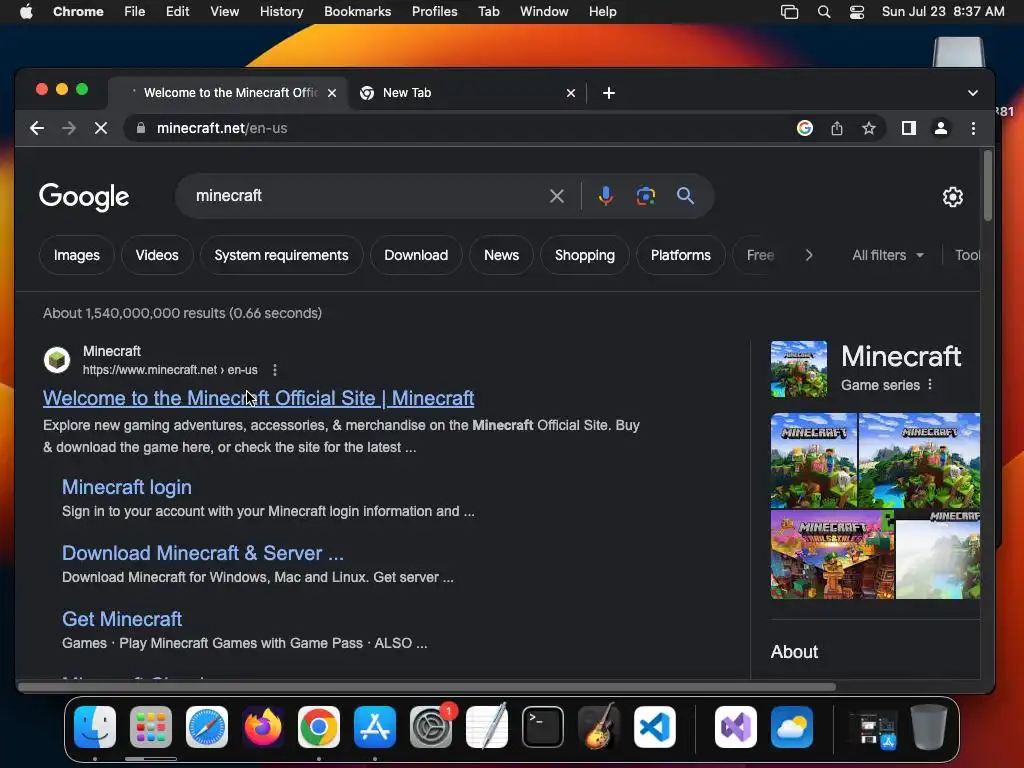This screenshot has height=768, width=1024.
Task: Open Launchpad from the Dock
Action: click(x=151, y=727)
